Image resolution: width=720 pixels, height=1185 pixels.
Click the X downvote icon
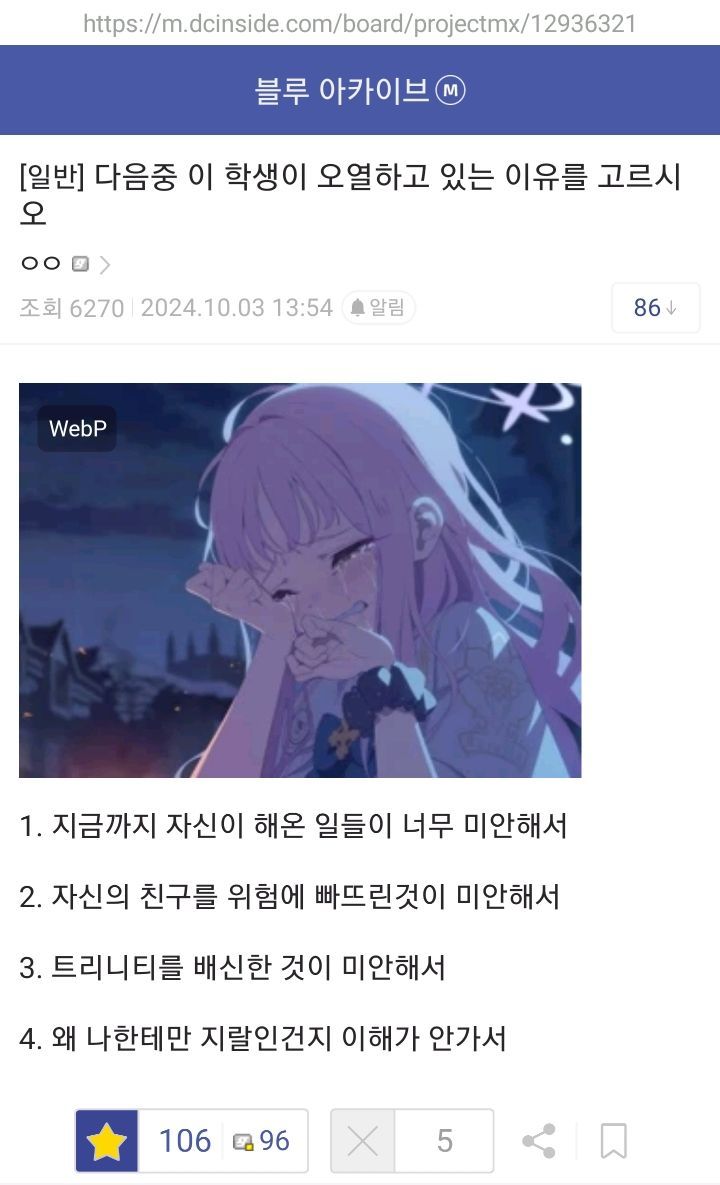pyautogui.click(x=363, y=1140)
